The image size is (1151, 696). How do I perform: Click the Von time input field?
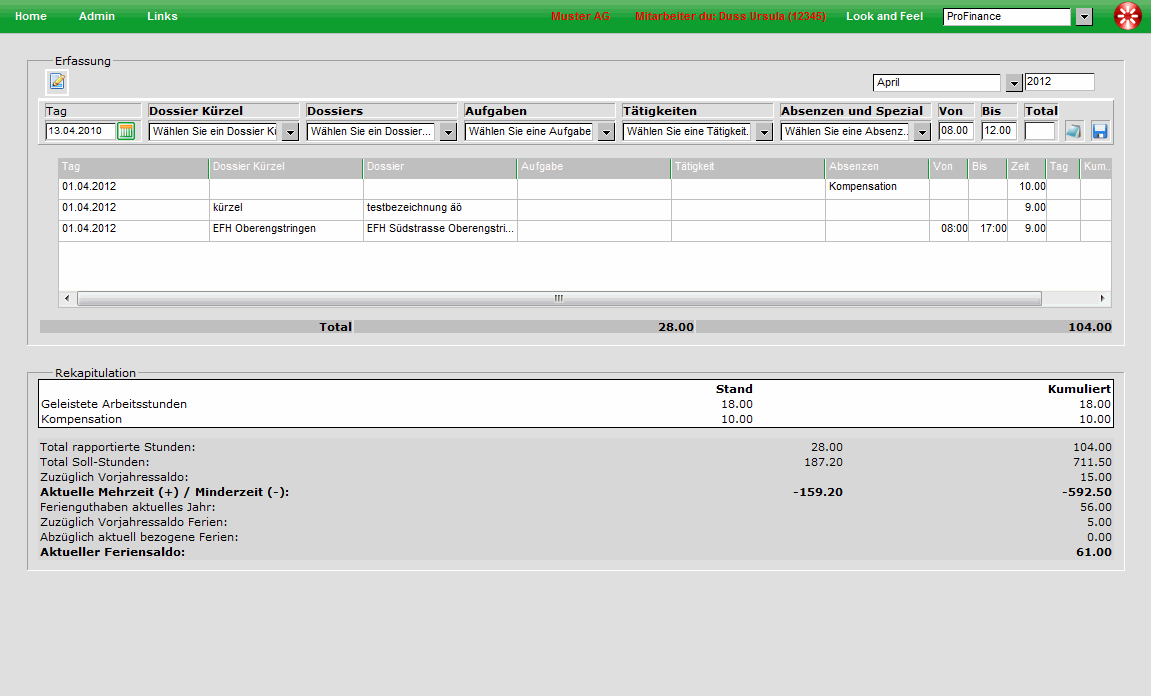click(955, 131)
